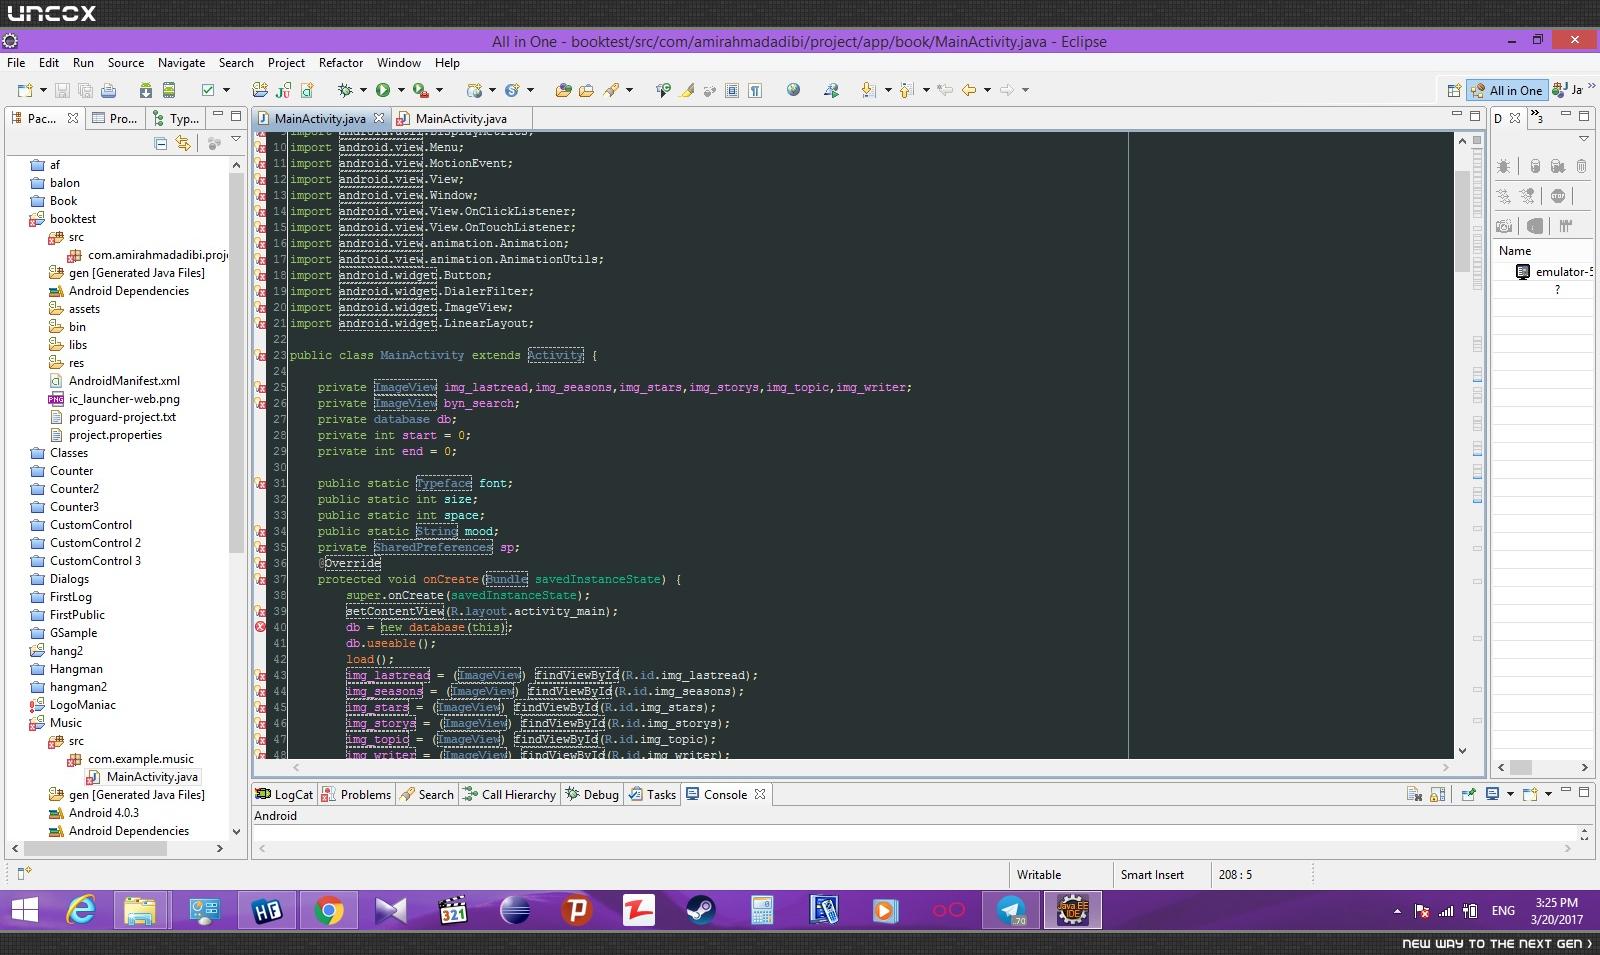Select AndroidManifest.xml in the project tree
The image size is (1600, 955).
pyautogui.click(x=124, y=381)
